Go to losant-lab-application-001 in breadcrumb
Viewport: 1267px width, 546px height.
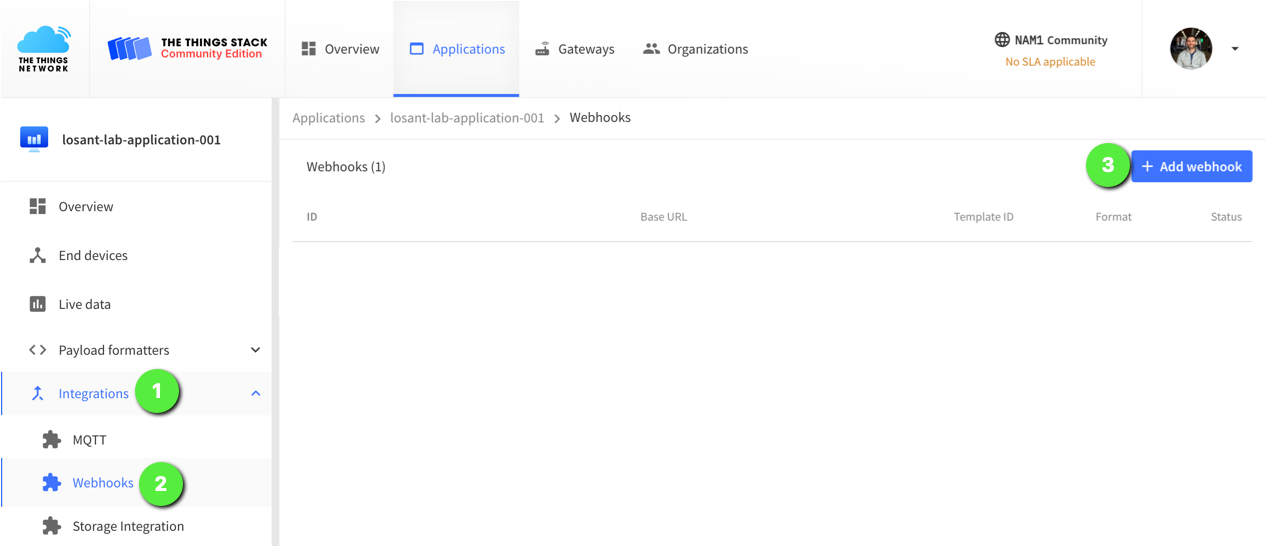click(467, 118)
